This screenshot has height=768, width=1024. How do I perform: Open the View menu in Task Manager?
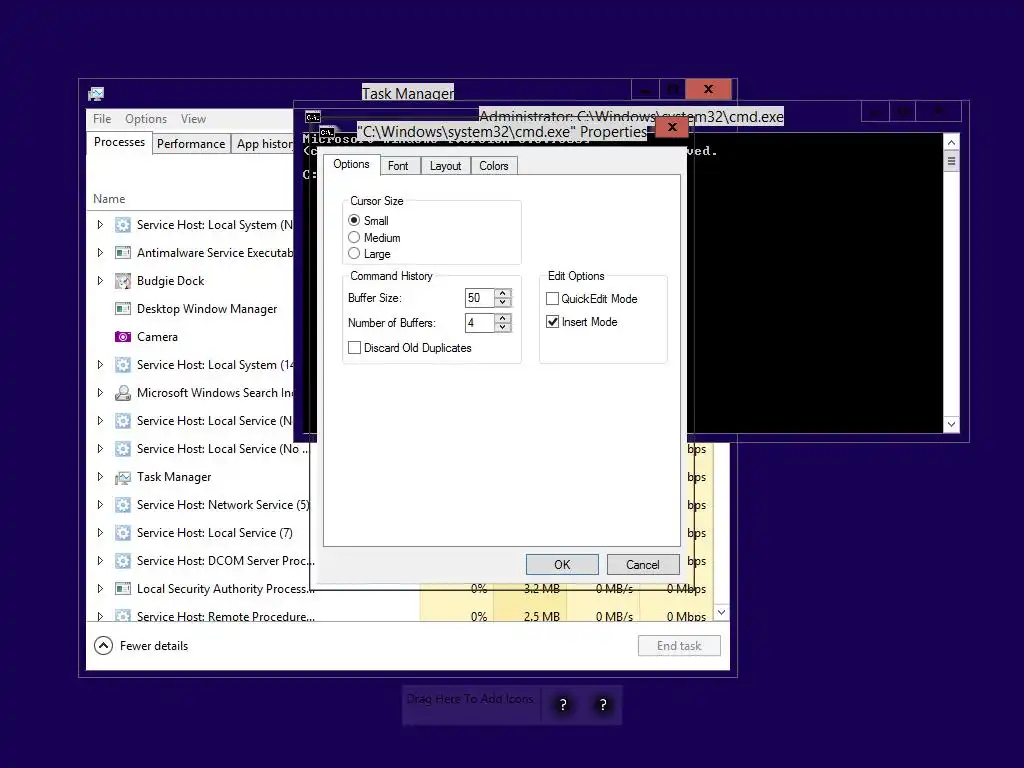[193, 119]
